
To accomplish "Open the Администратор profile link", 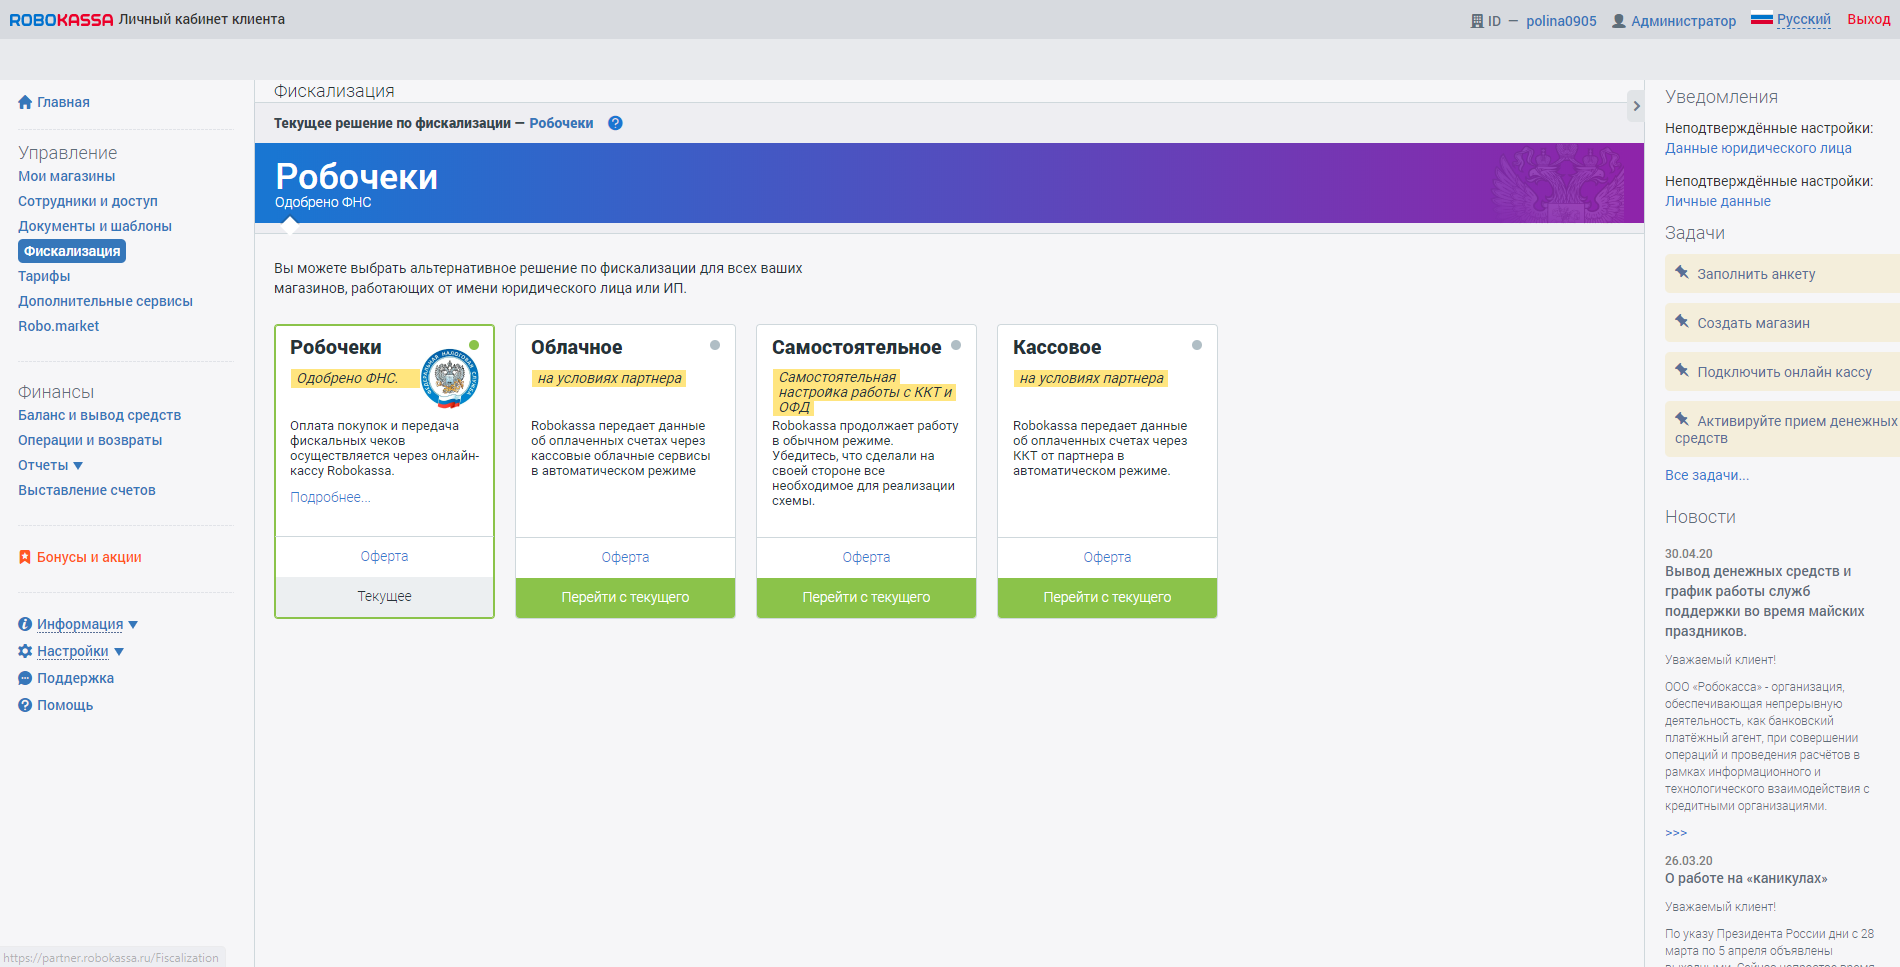I will point(1683,21).
